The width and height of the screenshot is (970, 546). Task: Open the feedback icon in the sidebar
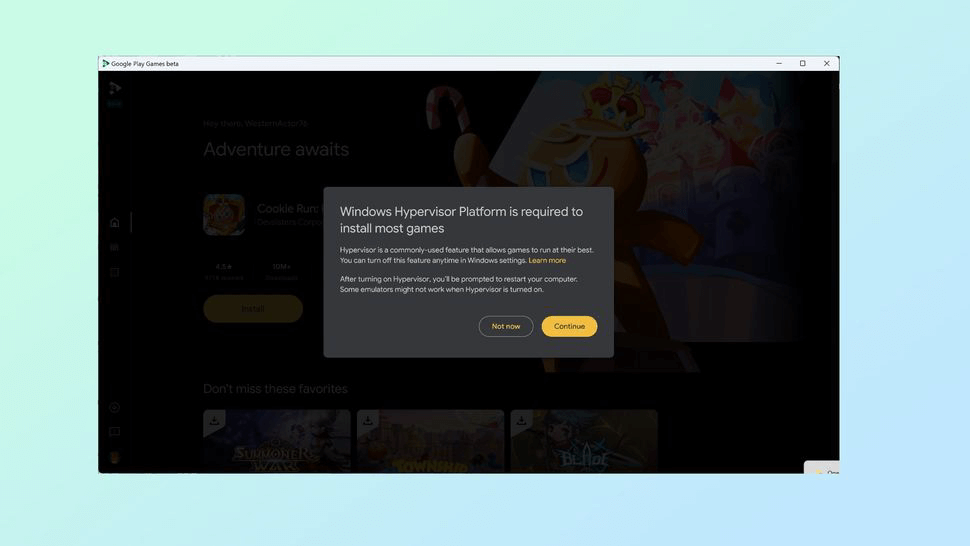[x=114, y=432]
